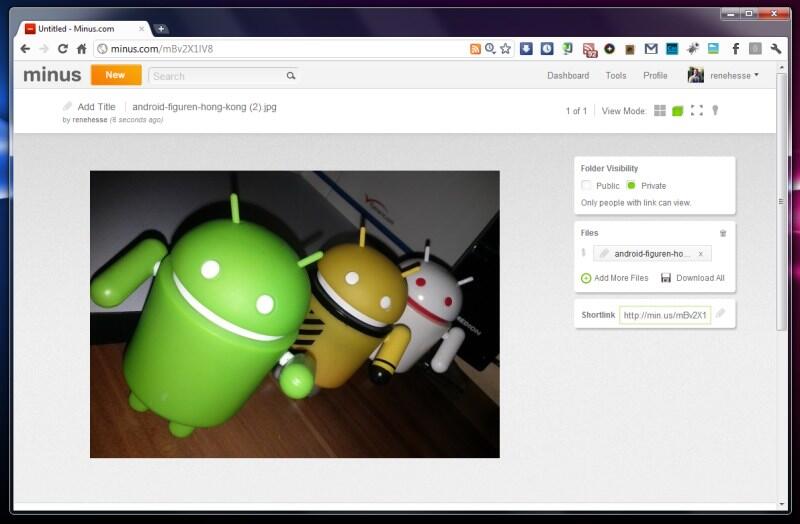This screenshot has width=800, height=524.
Task: Close the Minus.com browser tab
Action: [142, 29]
